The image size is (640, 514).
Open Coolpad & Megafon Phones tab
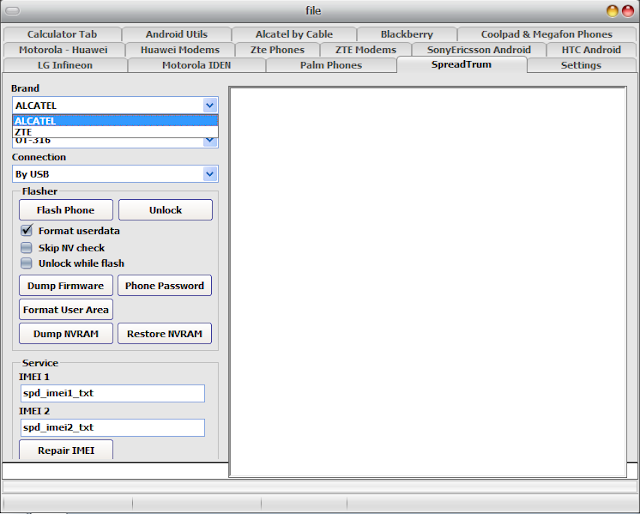547,34
